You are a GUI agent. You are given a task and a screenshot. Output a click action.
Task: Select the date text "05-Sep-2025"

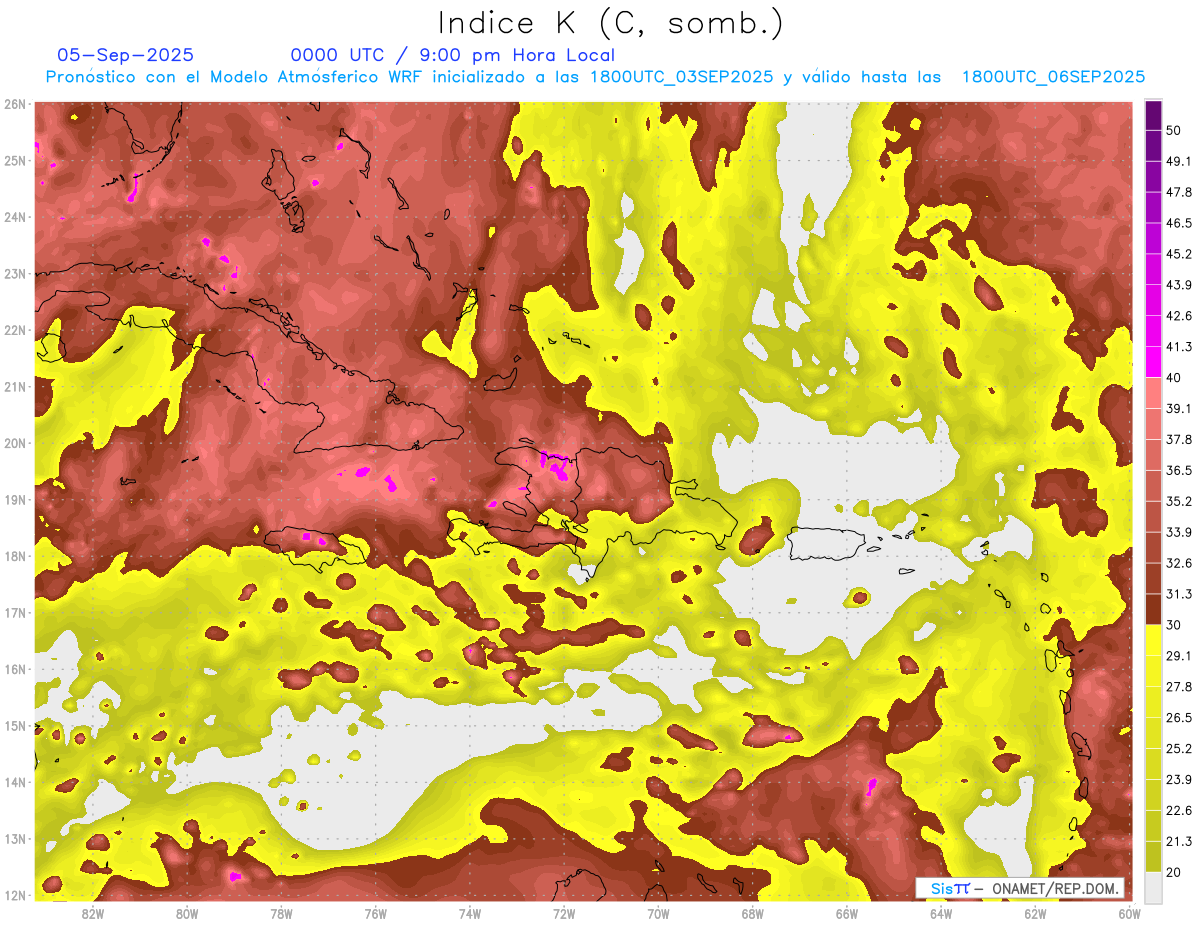coord(126,55)
